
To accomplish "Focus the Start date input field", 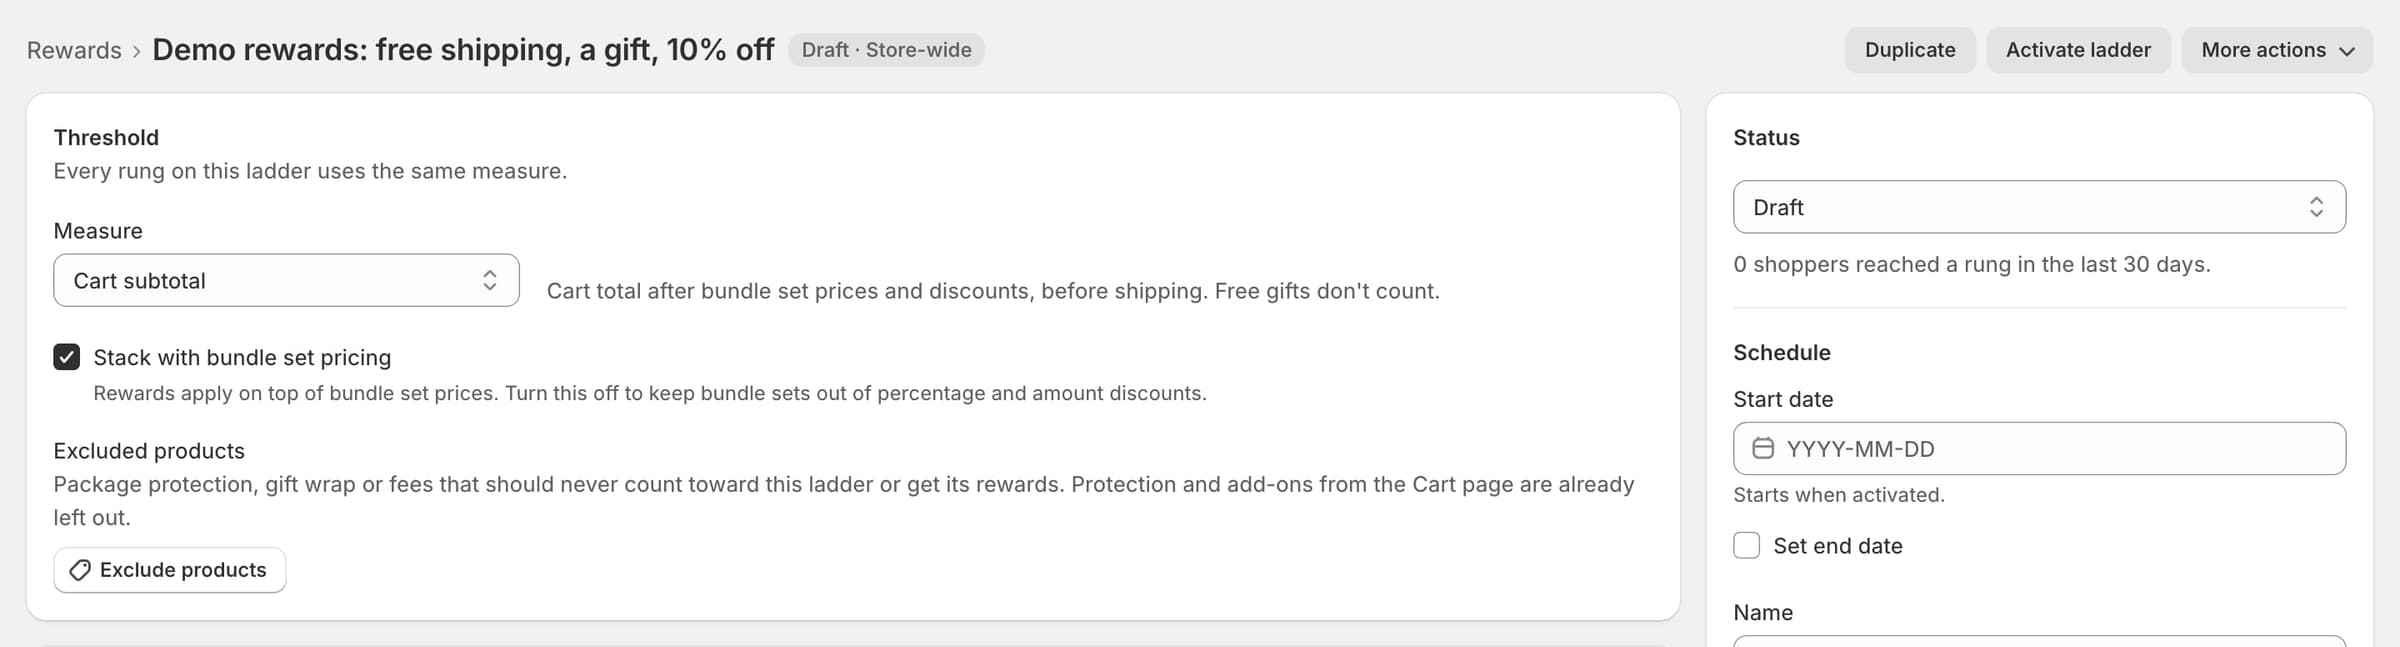I will pos(2039,448).
